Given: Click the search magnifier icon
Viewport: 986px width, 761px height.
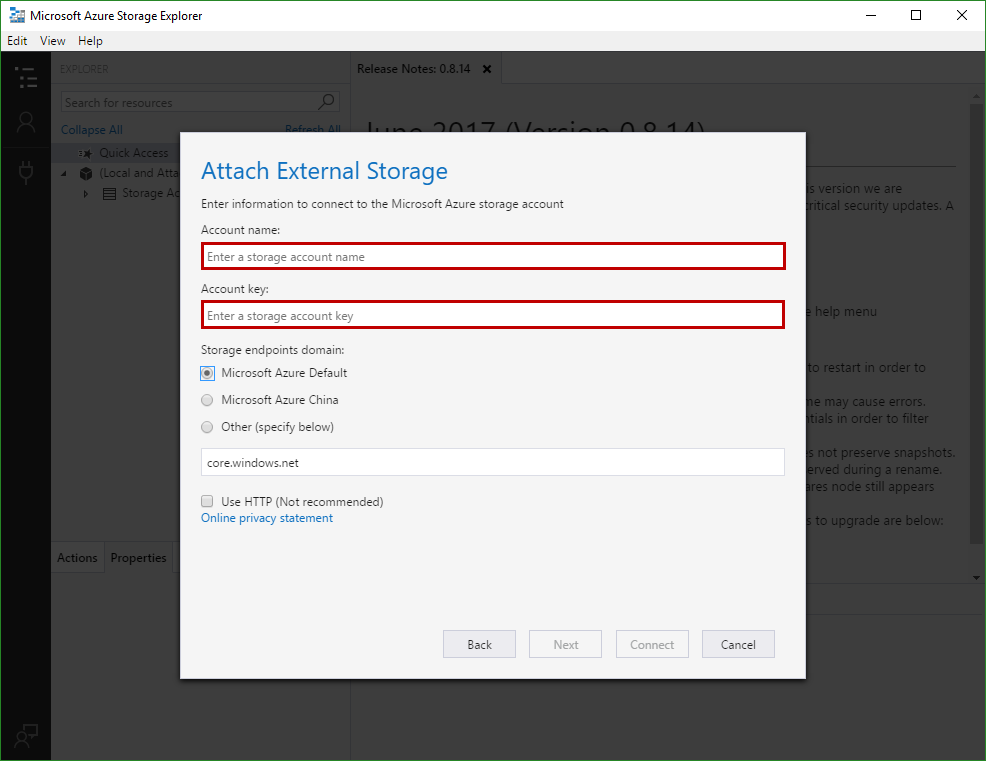Looking at the screenshot, I should click(327, 102).
